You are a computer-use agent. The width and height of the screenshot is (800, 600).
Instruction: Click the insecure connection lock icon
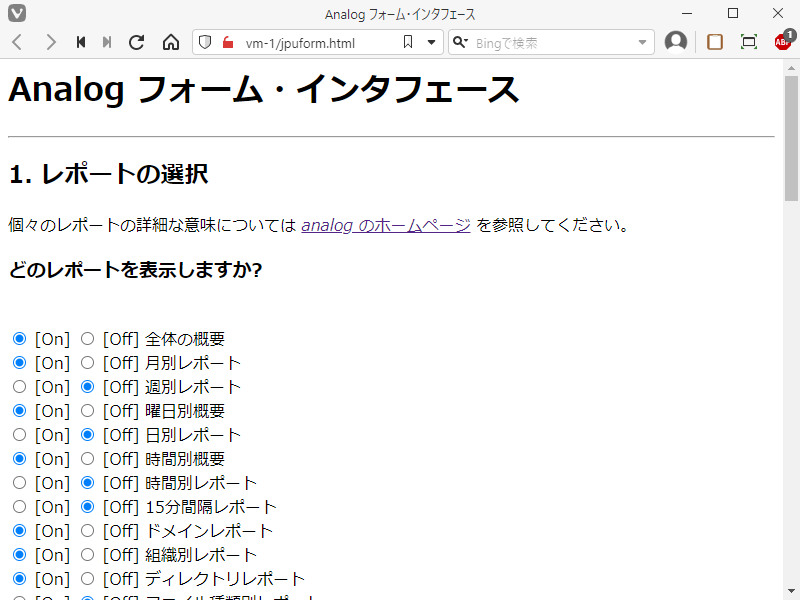coord(228,42)
